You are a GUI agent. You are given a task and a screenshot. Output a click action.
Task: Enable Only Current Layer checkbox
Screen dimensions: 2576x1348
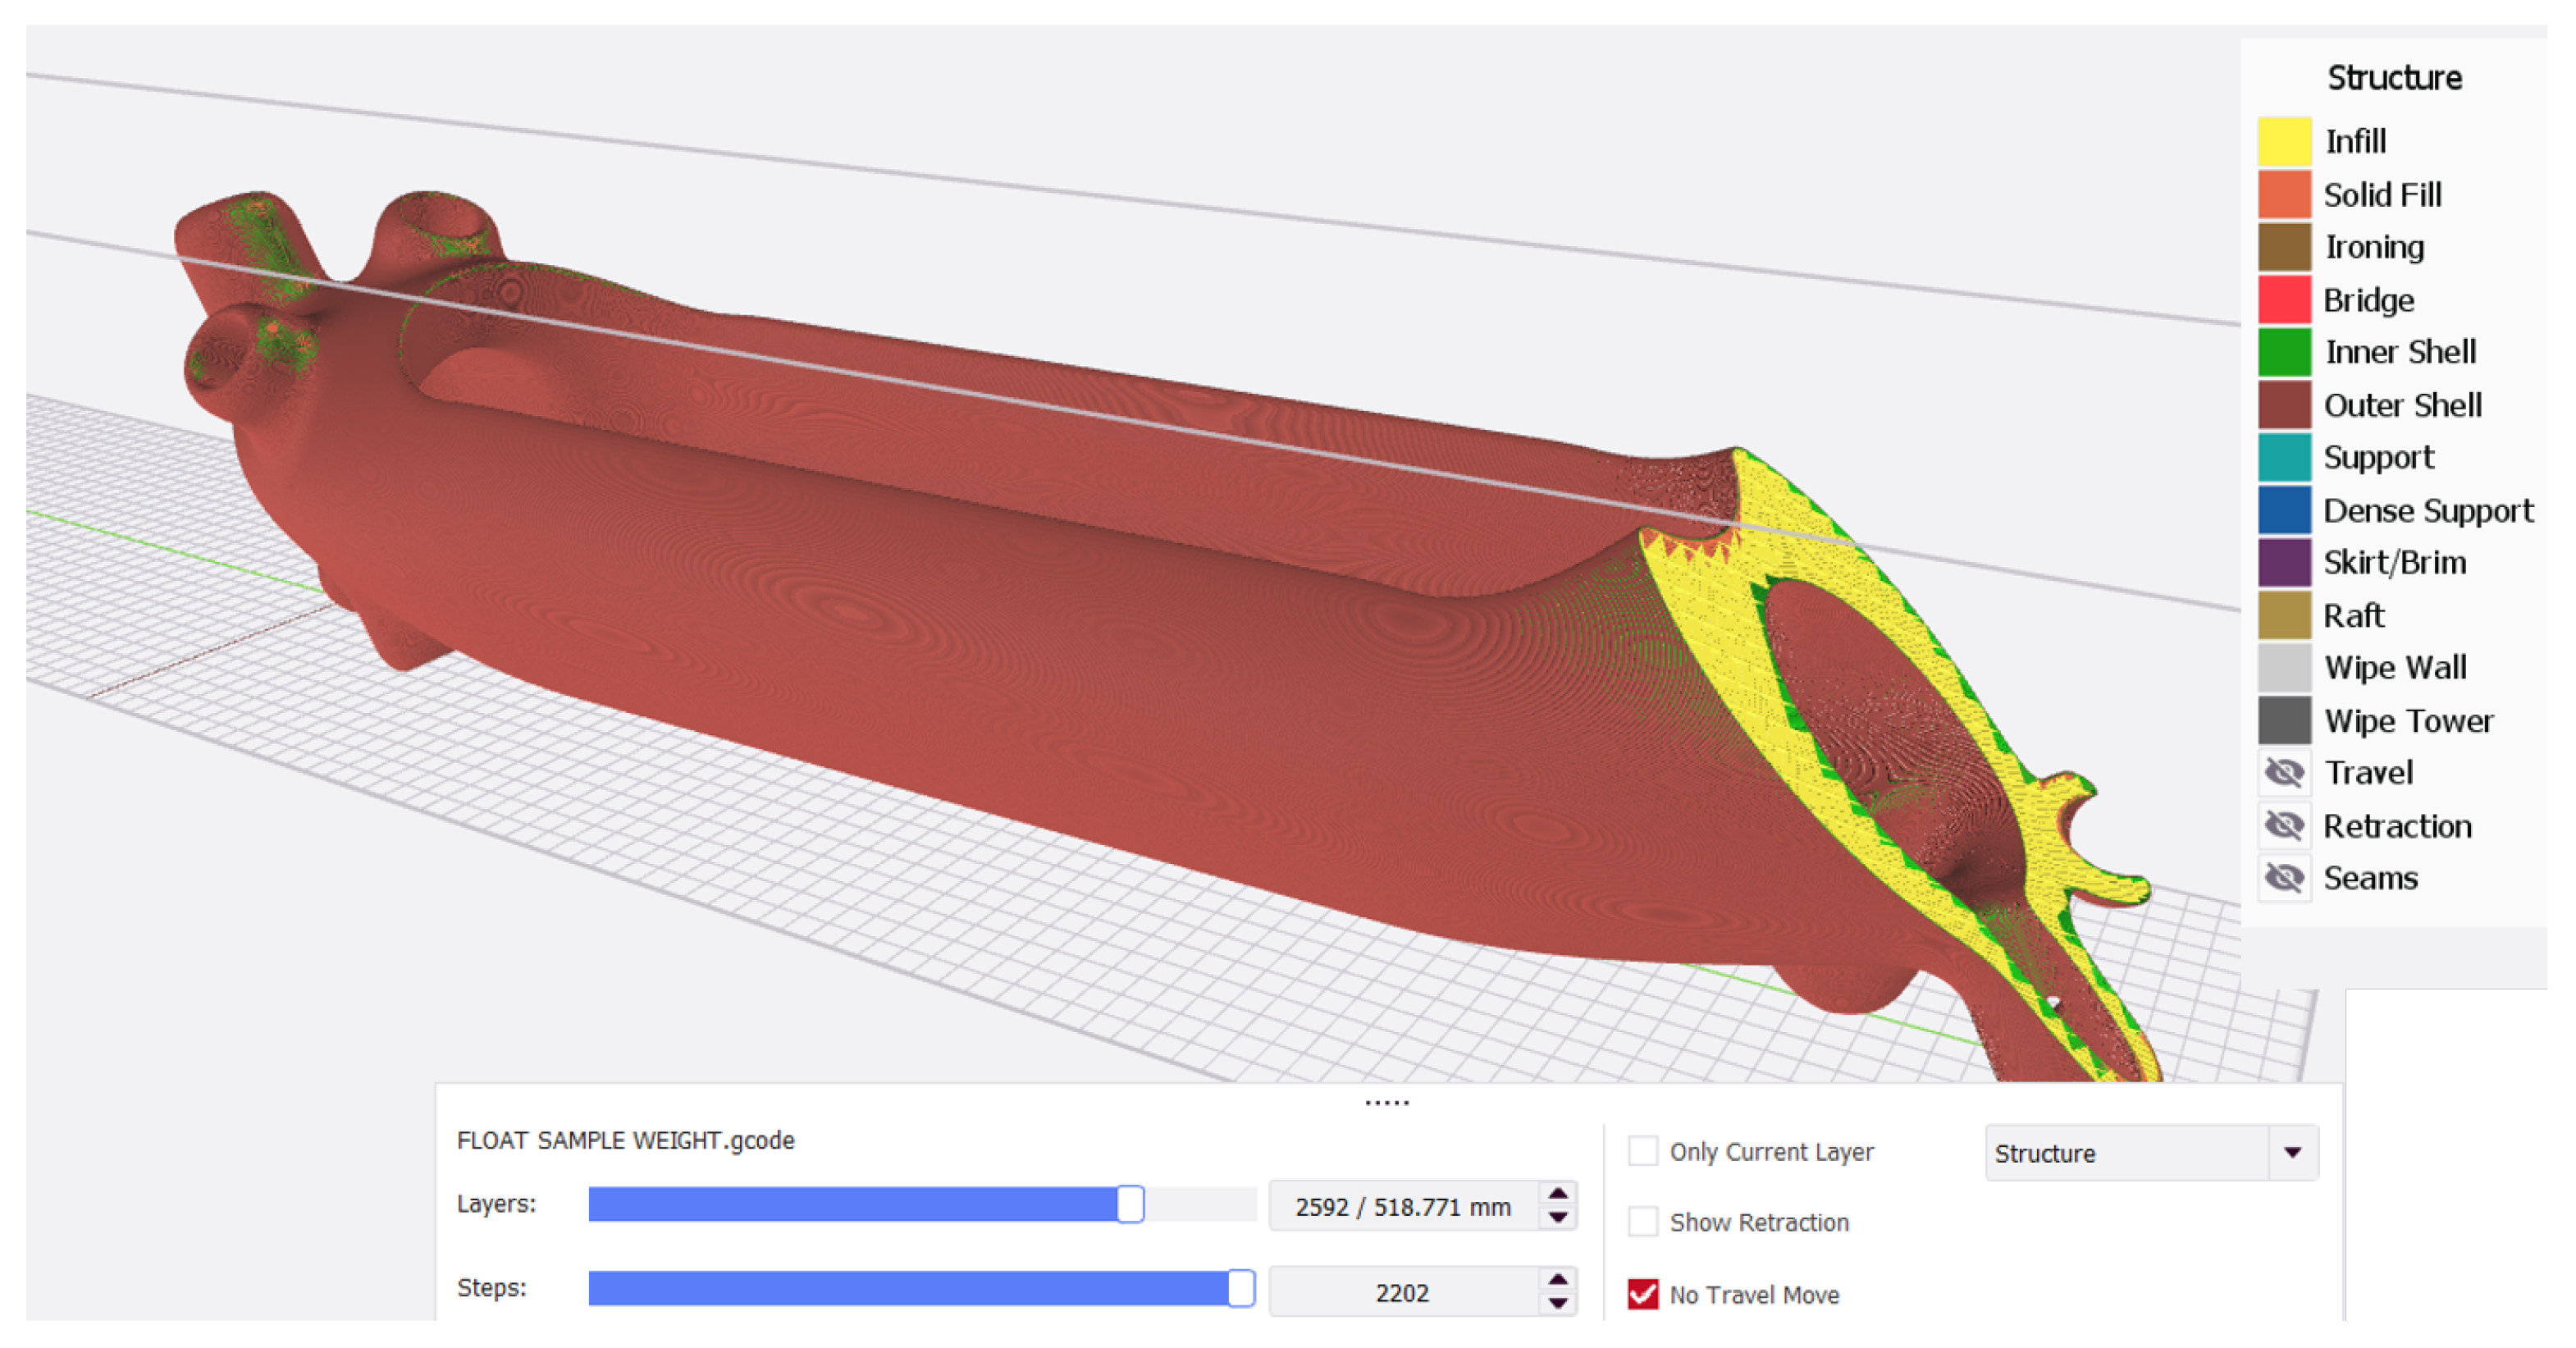pyautogui.click(x=1642, y=1151)
